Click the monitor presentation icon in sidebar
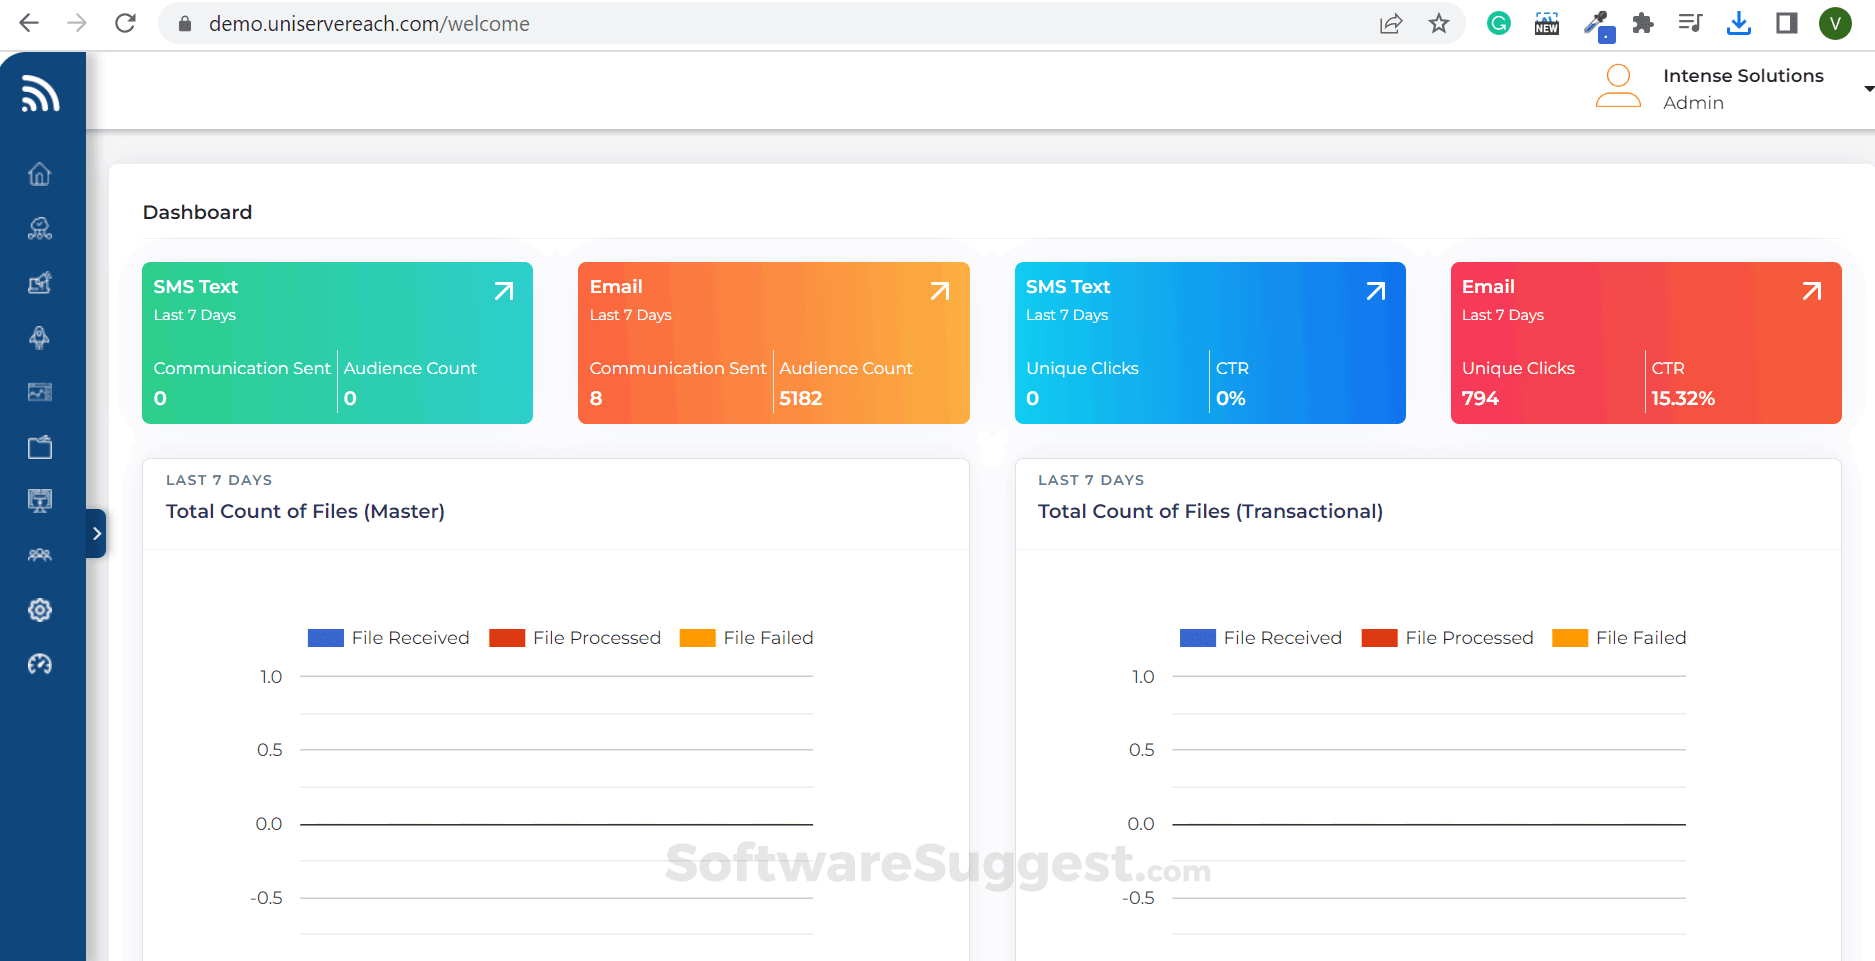Viewport: 1875px width, 961px height. (40, 501)
